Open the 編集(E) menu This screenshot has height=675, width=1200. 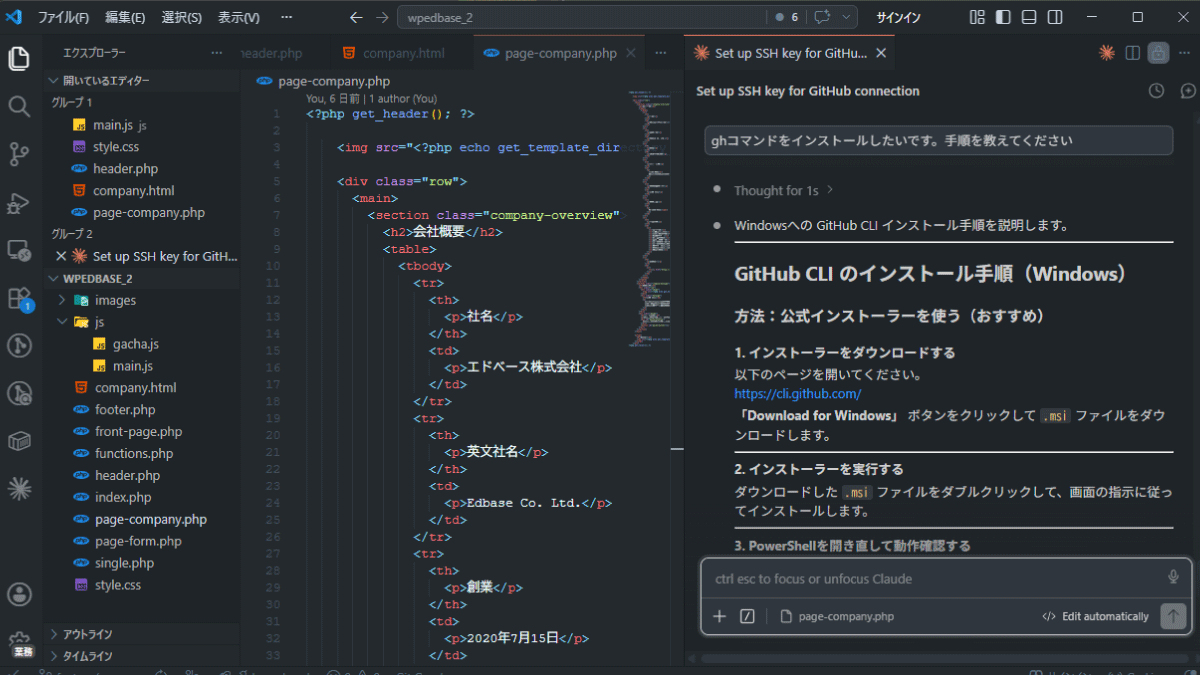pos(125,17)
